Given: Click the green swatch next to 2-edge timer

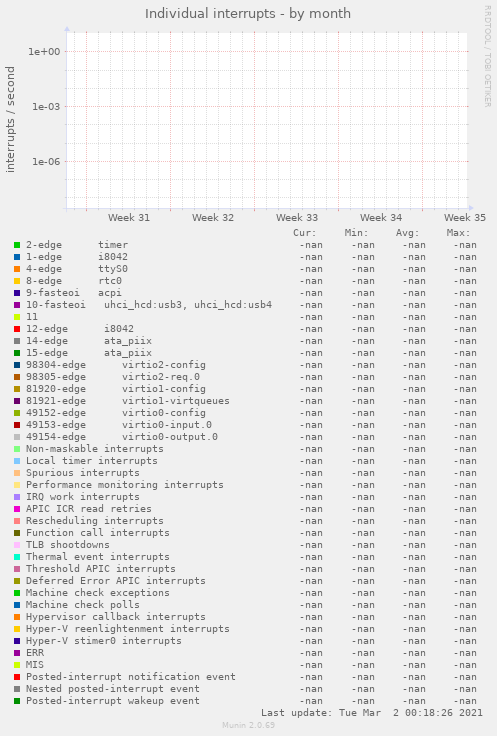Looking at the screenshot, I should pyautogui.click(x=17, y=245).
